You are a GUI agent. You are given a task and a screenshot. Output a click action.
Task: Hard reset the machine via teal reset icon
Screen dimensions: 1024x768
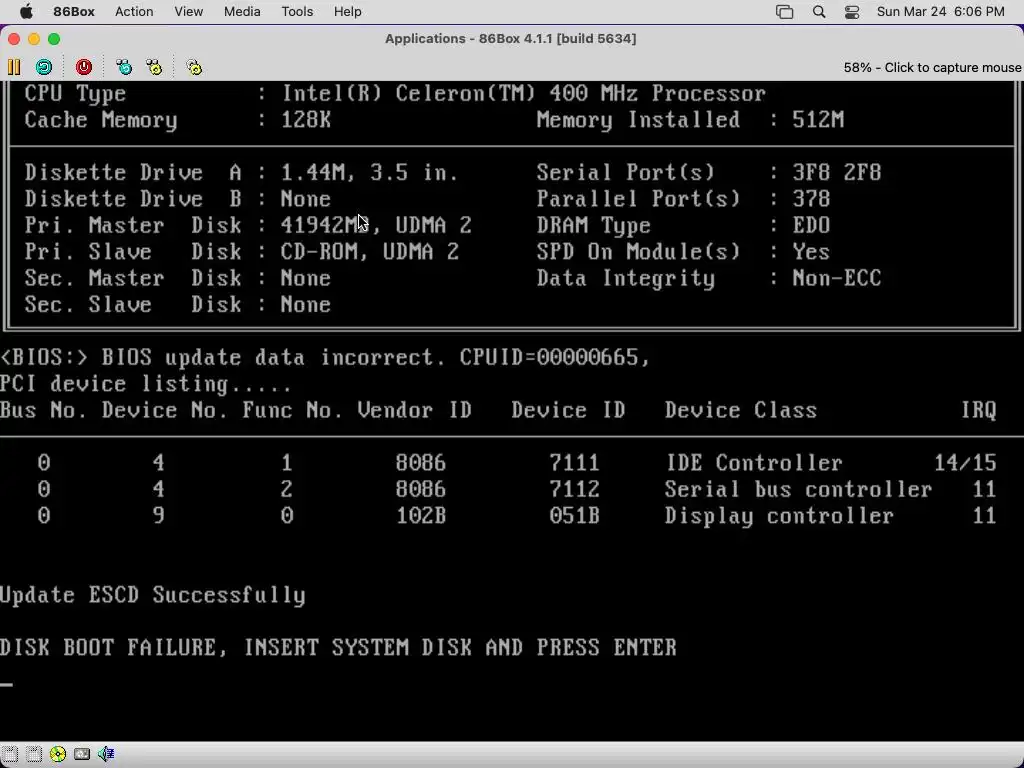[x=44, y=67]
